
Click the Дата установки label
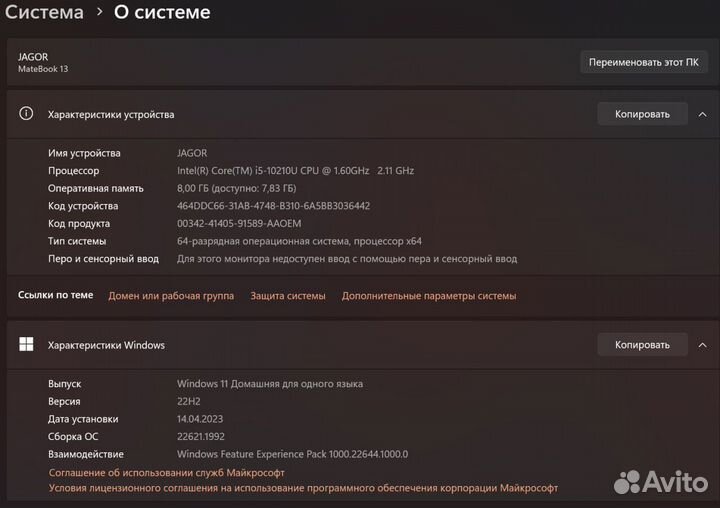pos(83,419)
